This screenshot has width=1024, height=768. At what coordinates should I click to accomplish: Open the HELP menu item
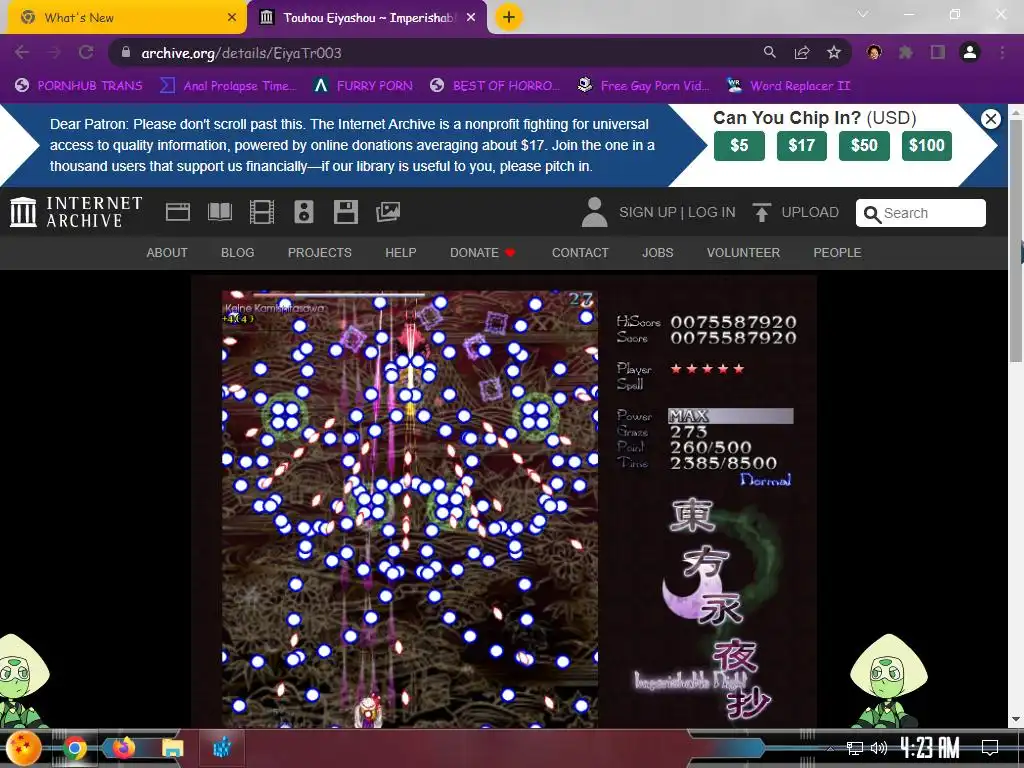[400, 253]
